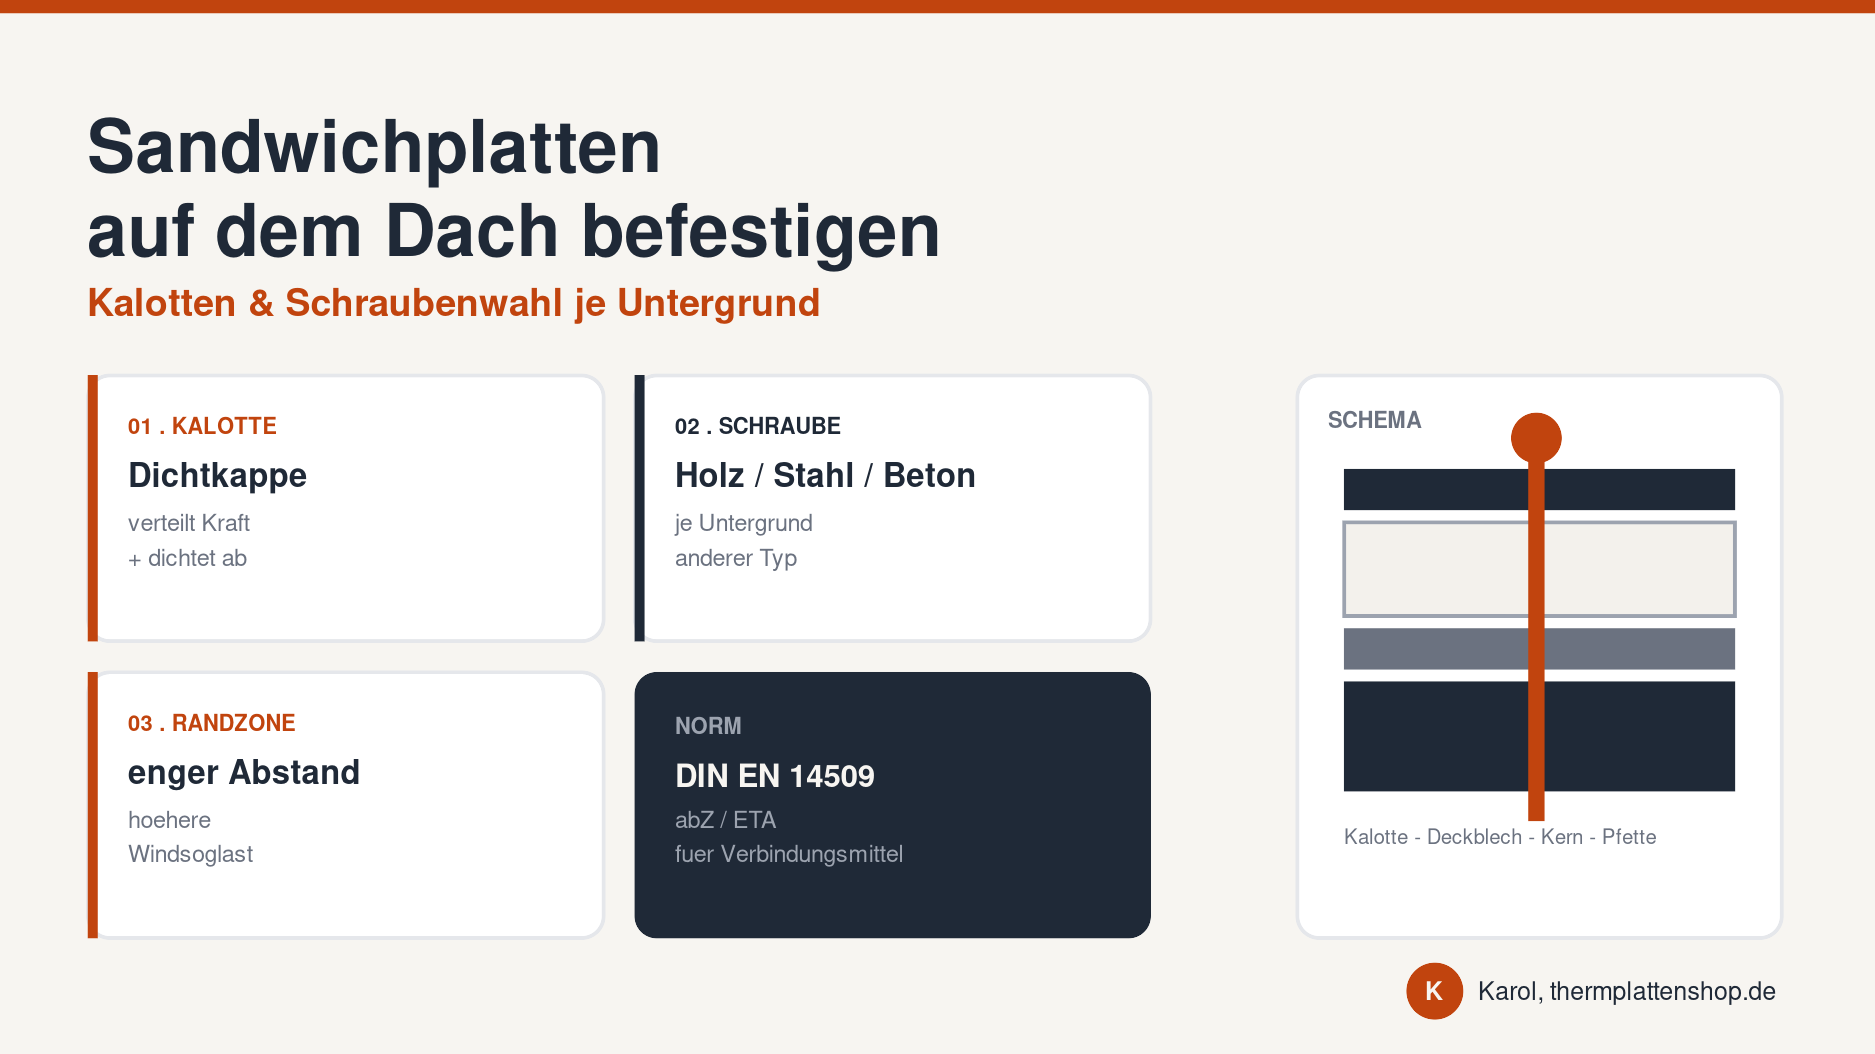The height and width of the screenshot is (1054, 1875).
Task: Select the 'Holz / Stahl / Beton' heading
Action: [x=825, y=475]
